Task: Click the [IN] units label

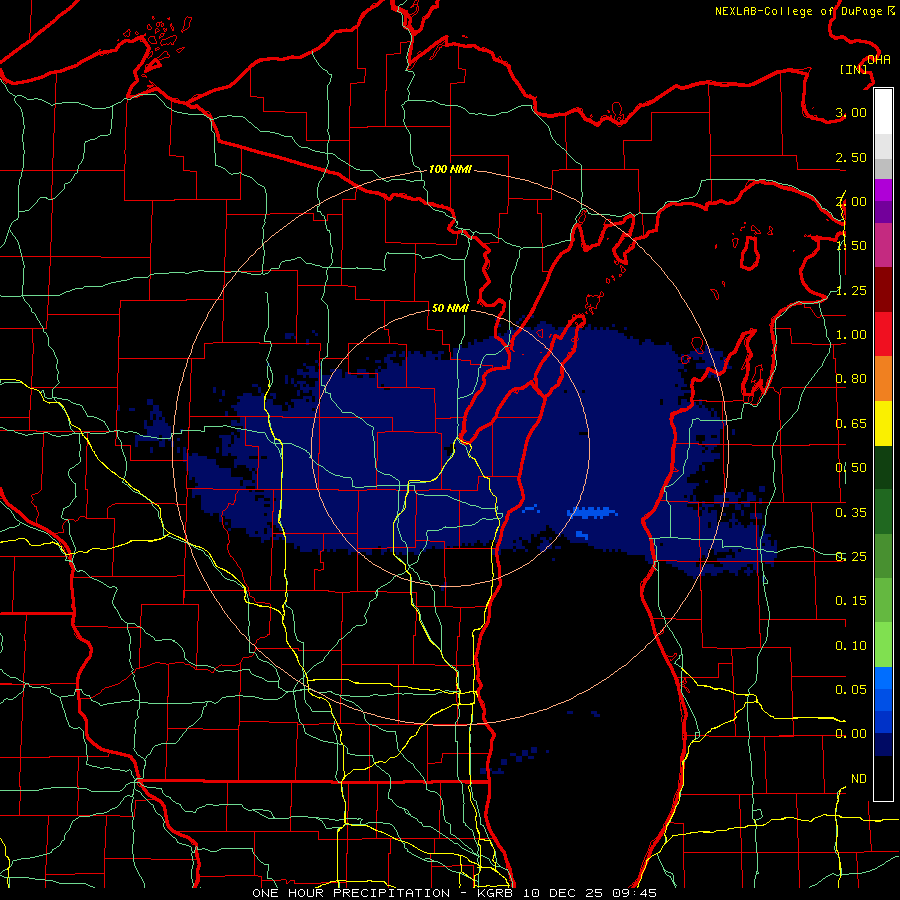Action: pos(854,69)
